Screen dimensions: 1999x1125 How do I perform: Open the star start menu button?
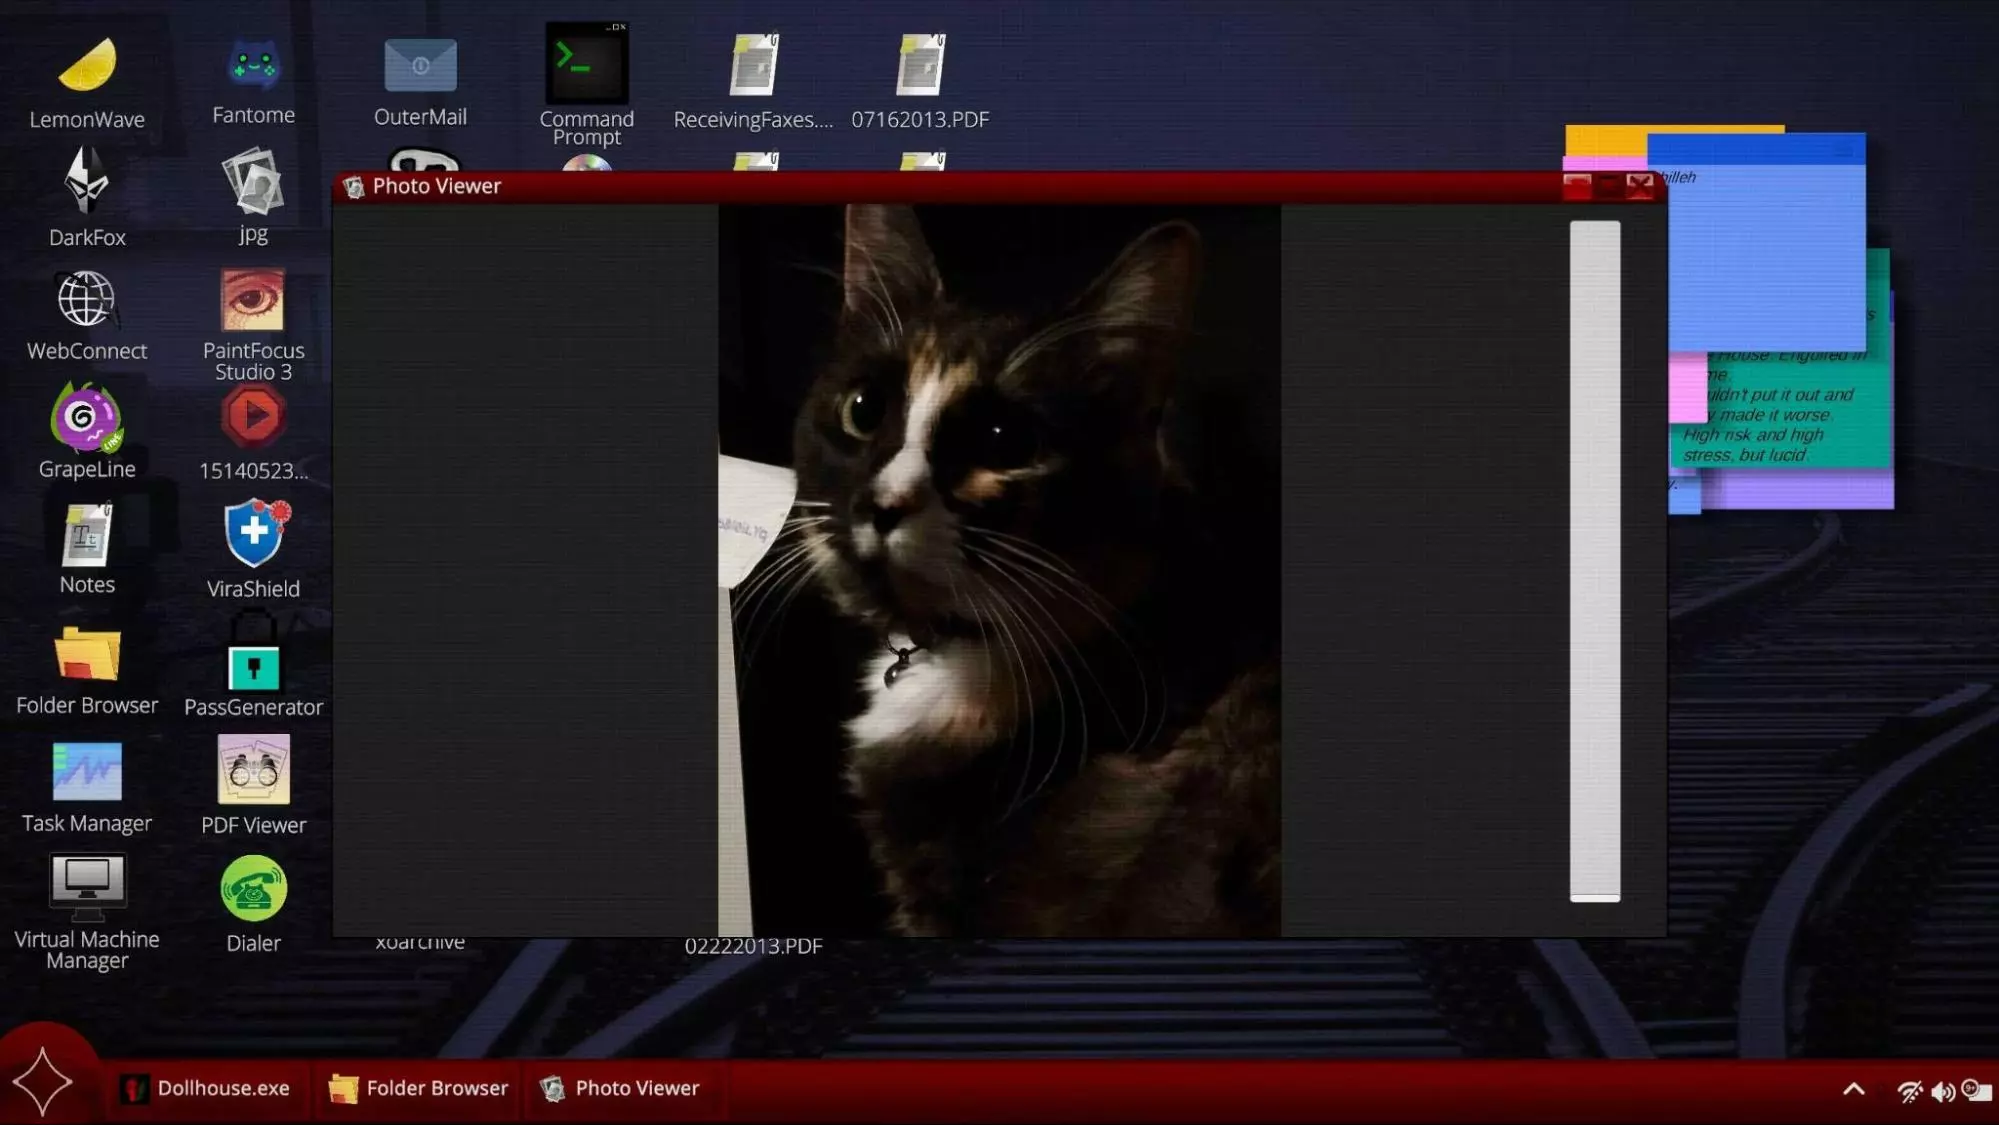pyautogui.click(x=42, y=1082)
